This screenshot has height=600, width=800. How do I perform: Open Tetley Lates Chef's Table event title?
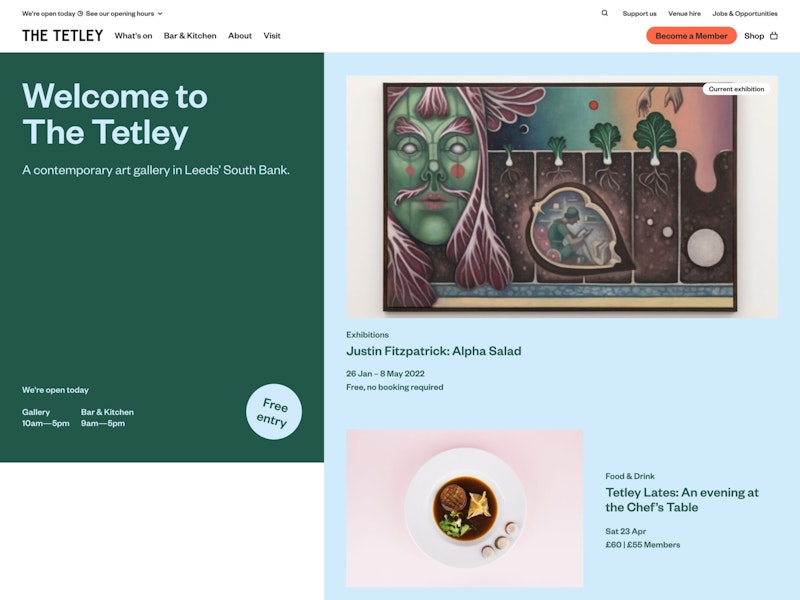[x=682, y=499]
